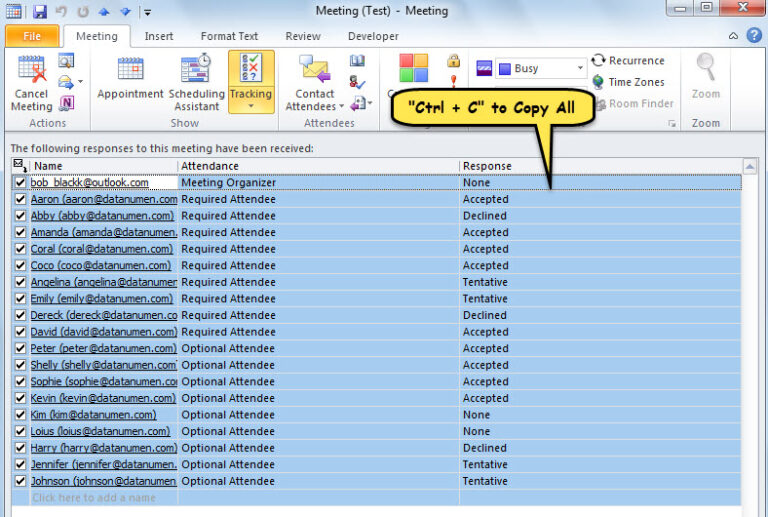
Task: Click the David (david@datanumen.com) name link
Action: click(x=103, y=332)
